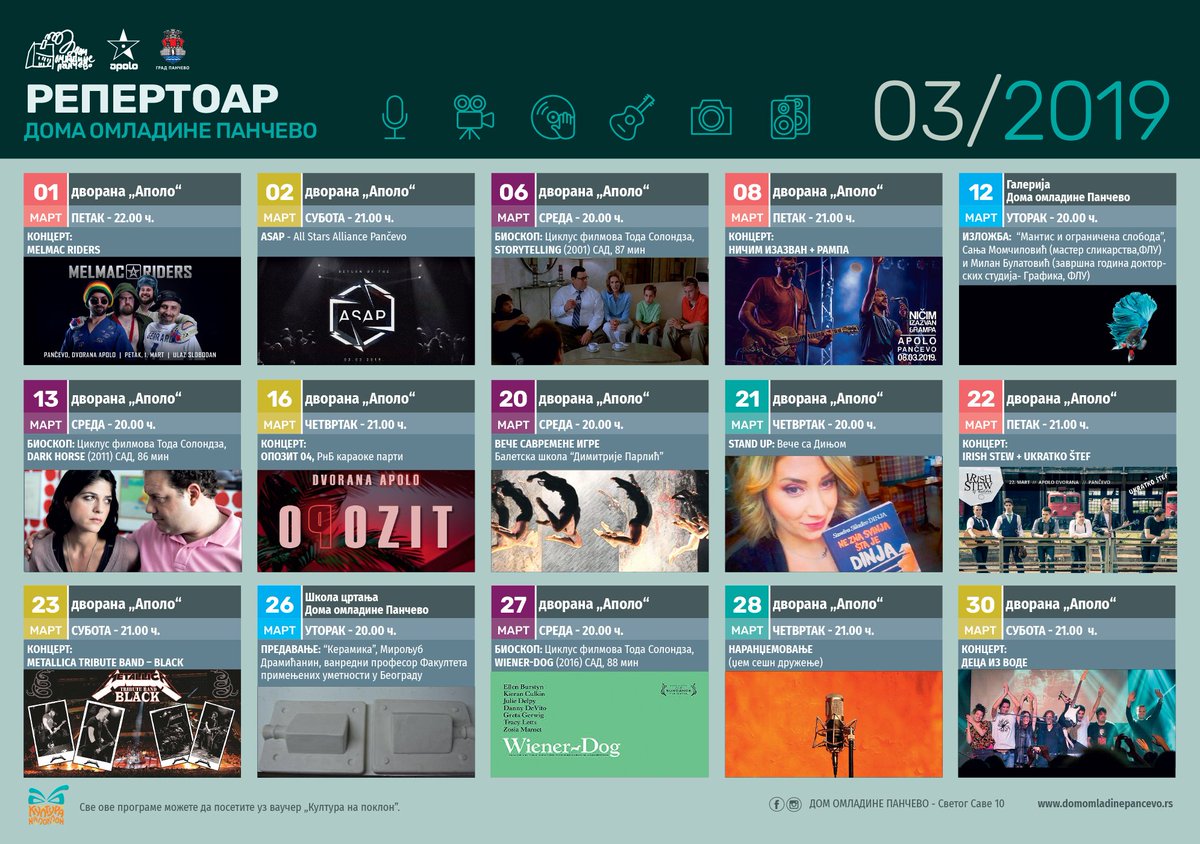Click the Facebook icon in footer
1200x844 pixels.
[776, 804]
